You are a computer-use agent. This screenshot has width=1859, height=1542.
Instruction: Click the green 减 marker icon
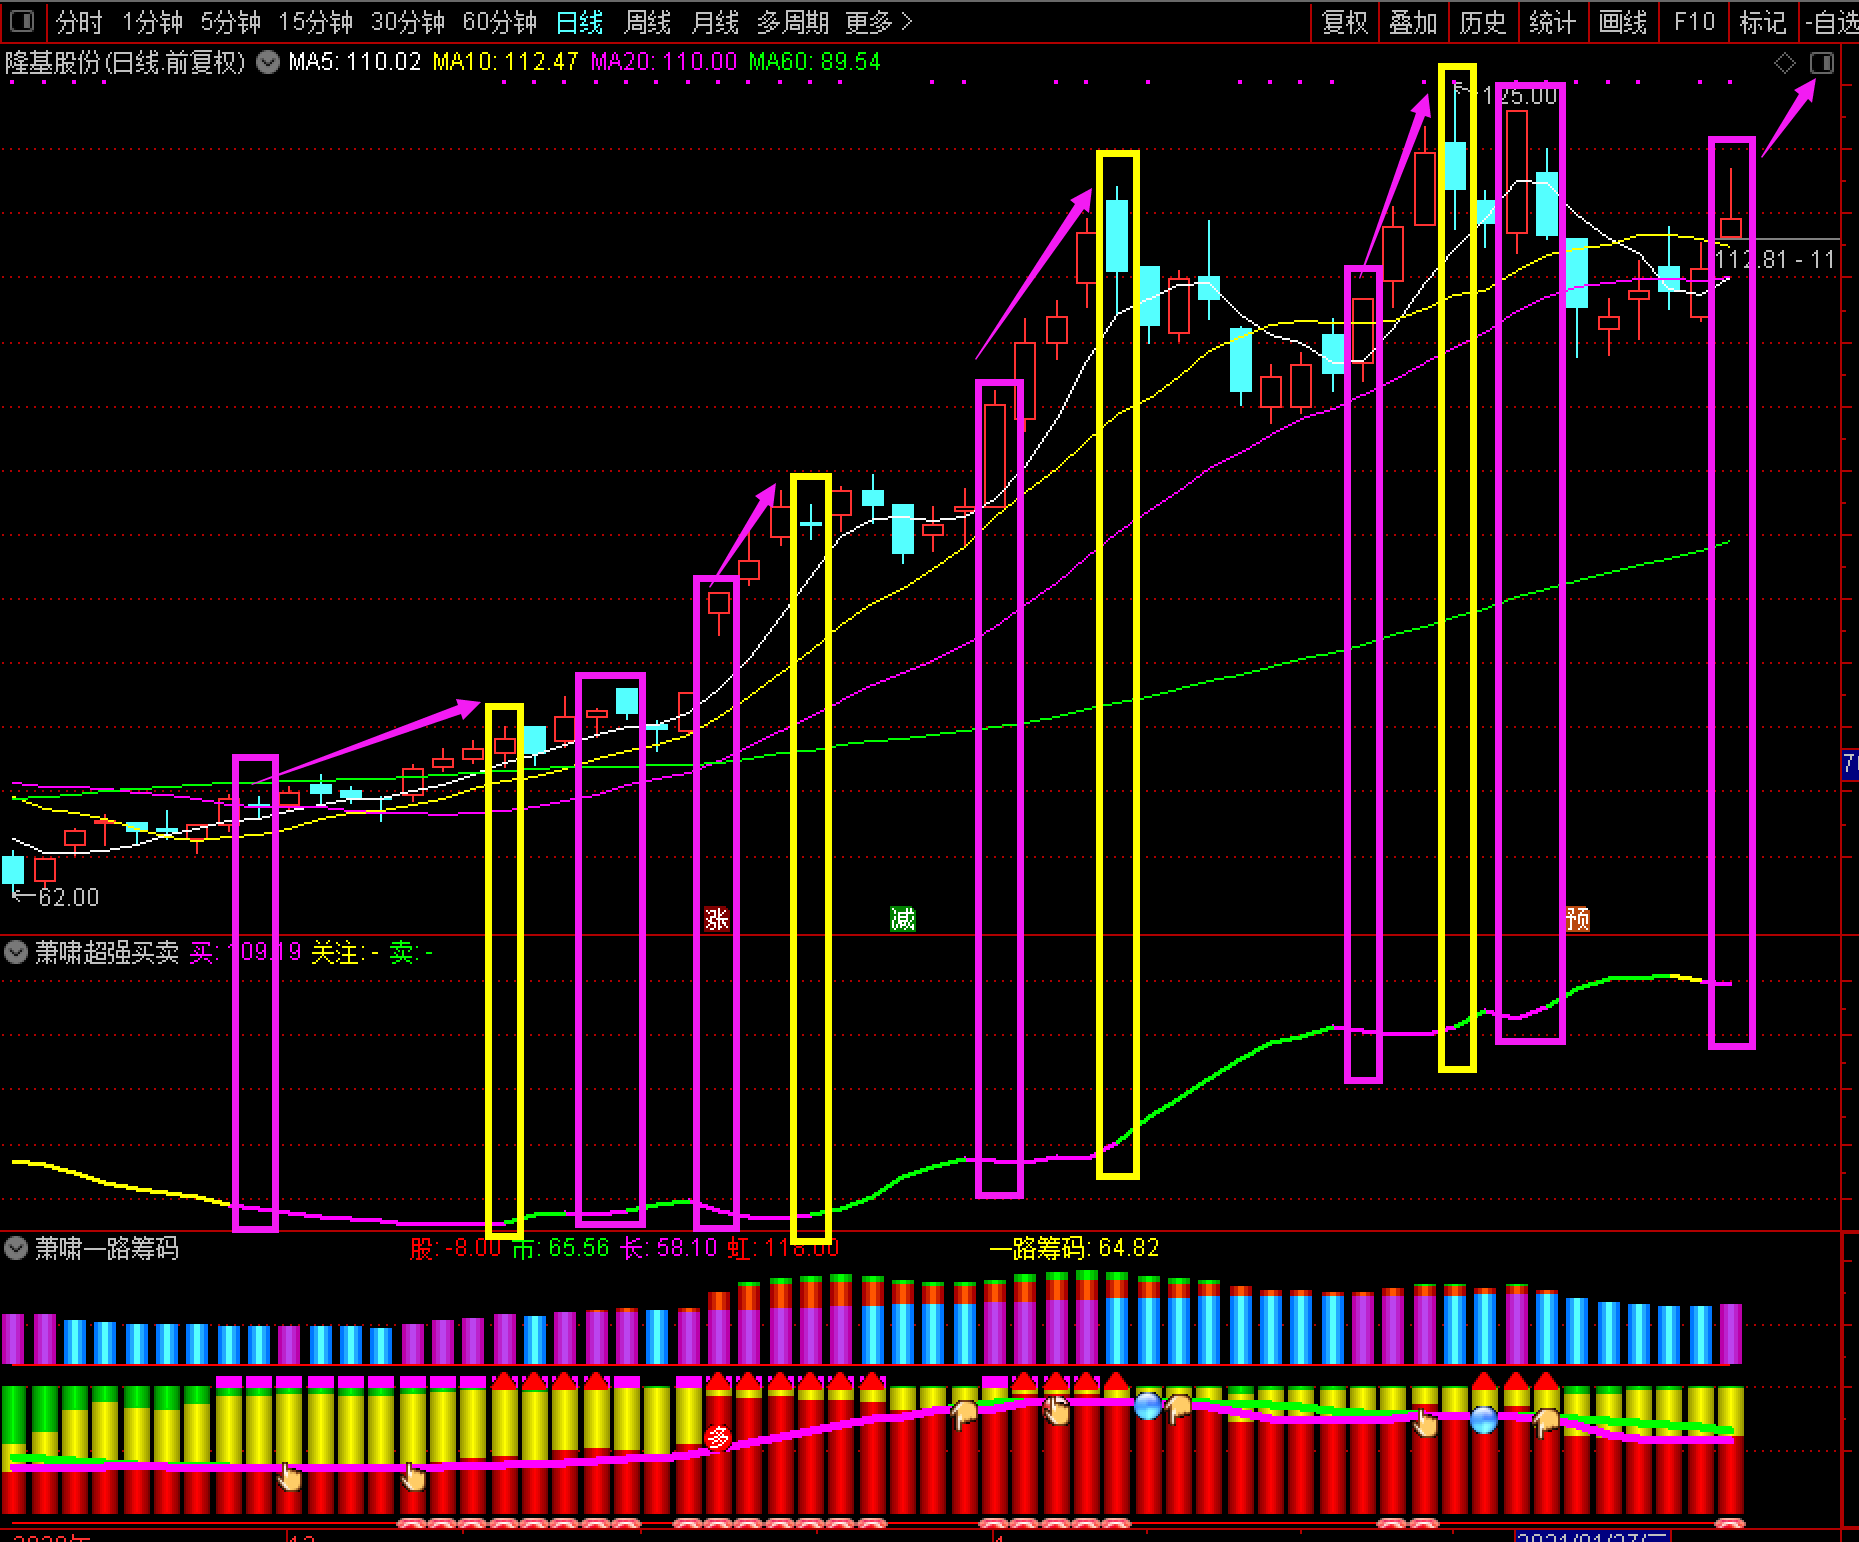(x=902, y=919)
